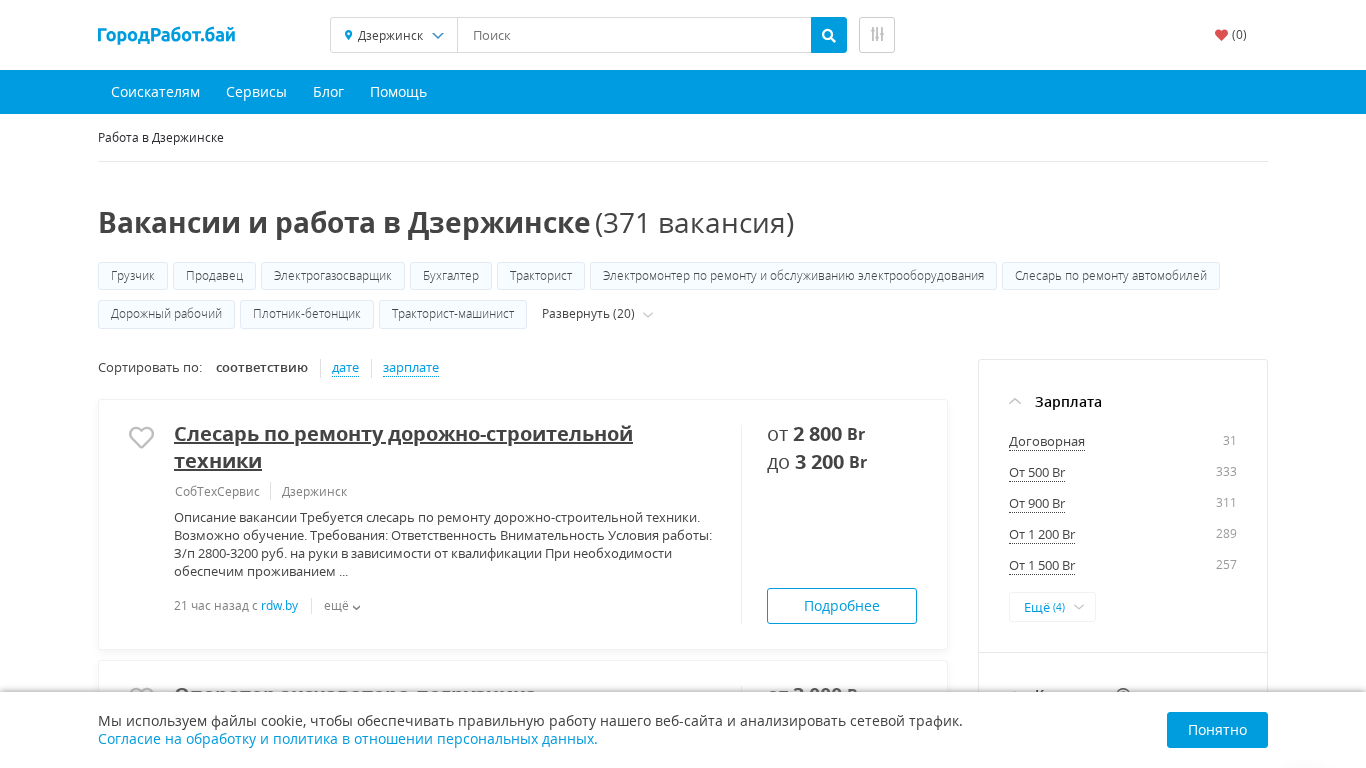Sort vacancies by зарплате

pyautogui.click(x=411, y=368)
